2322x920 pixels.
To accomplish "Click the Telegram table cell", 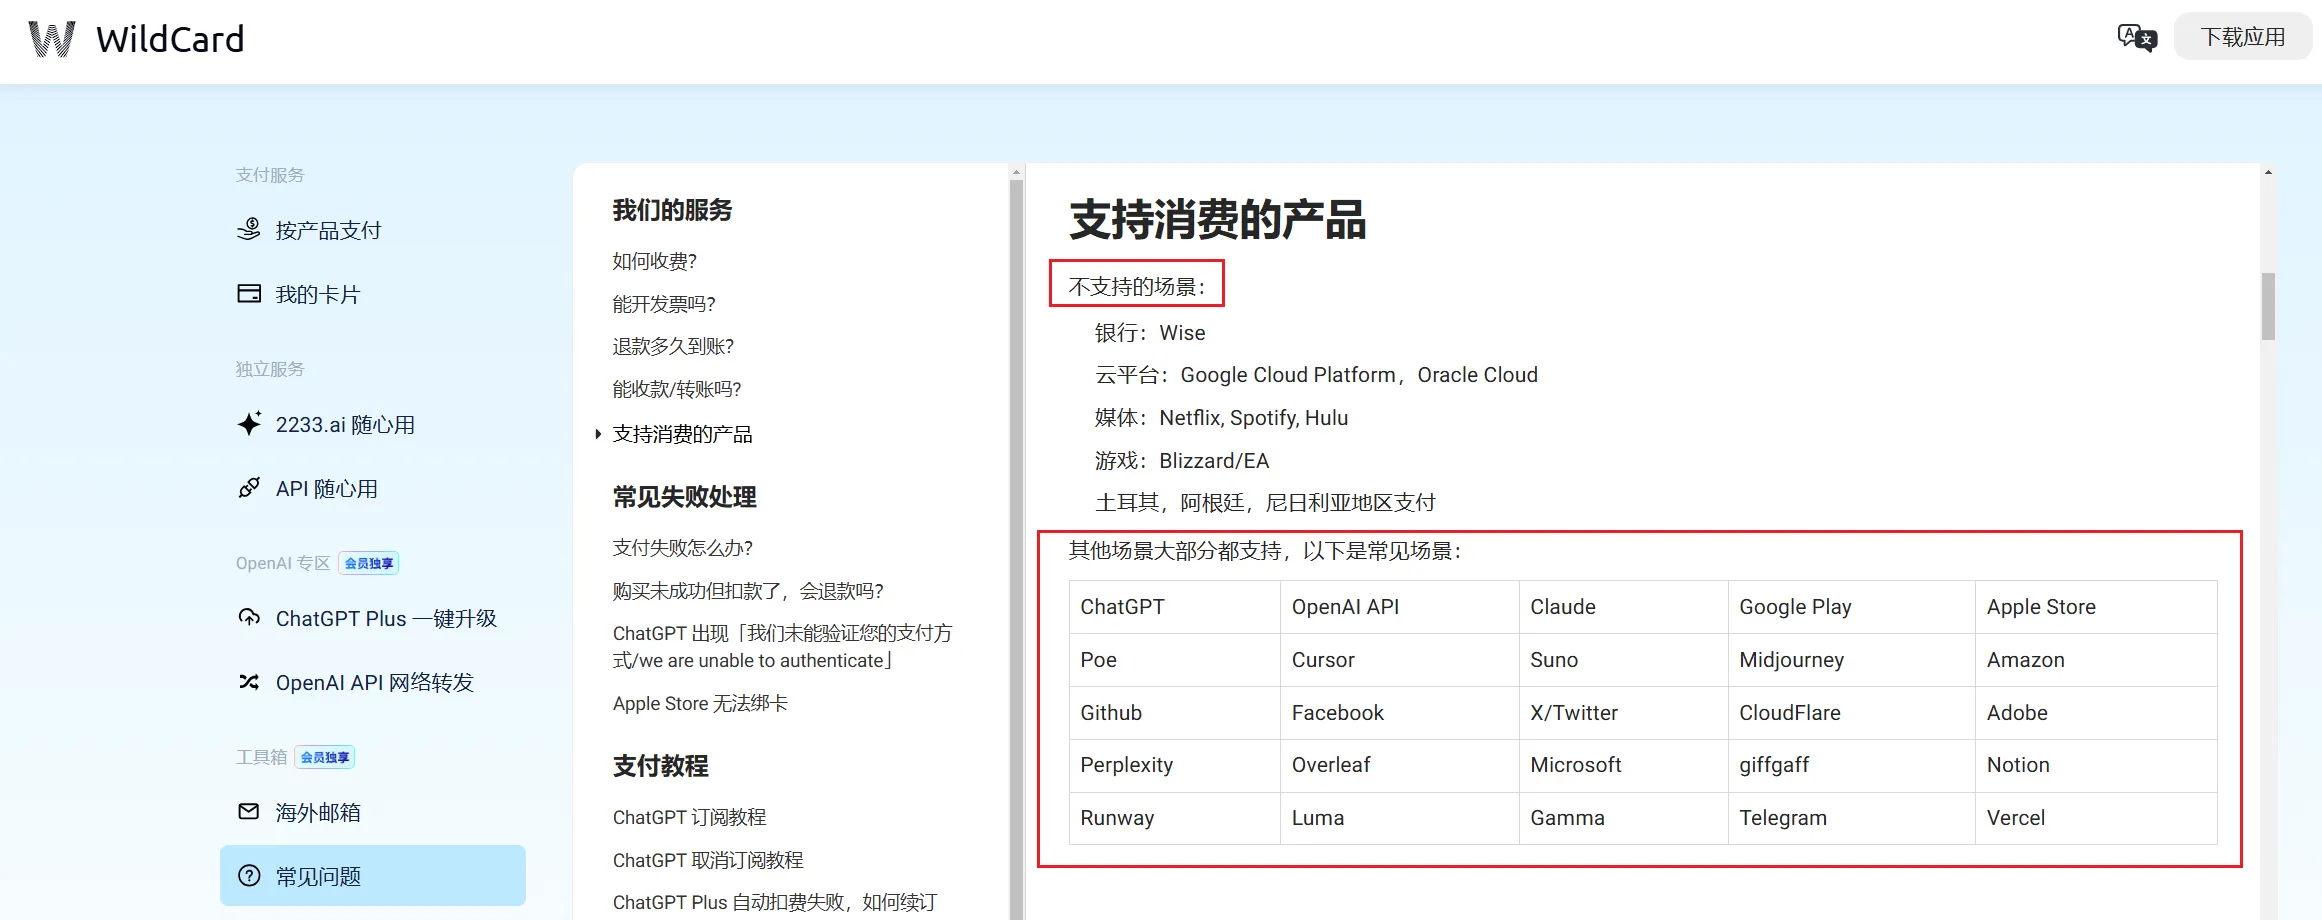I will click(1852, 818).
